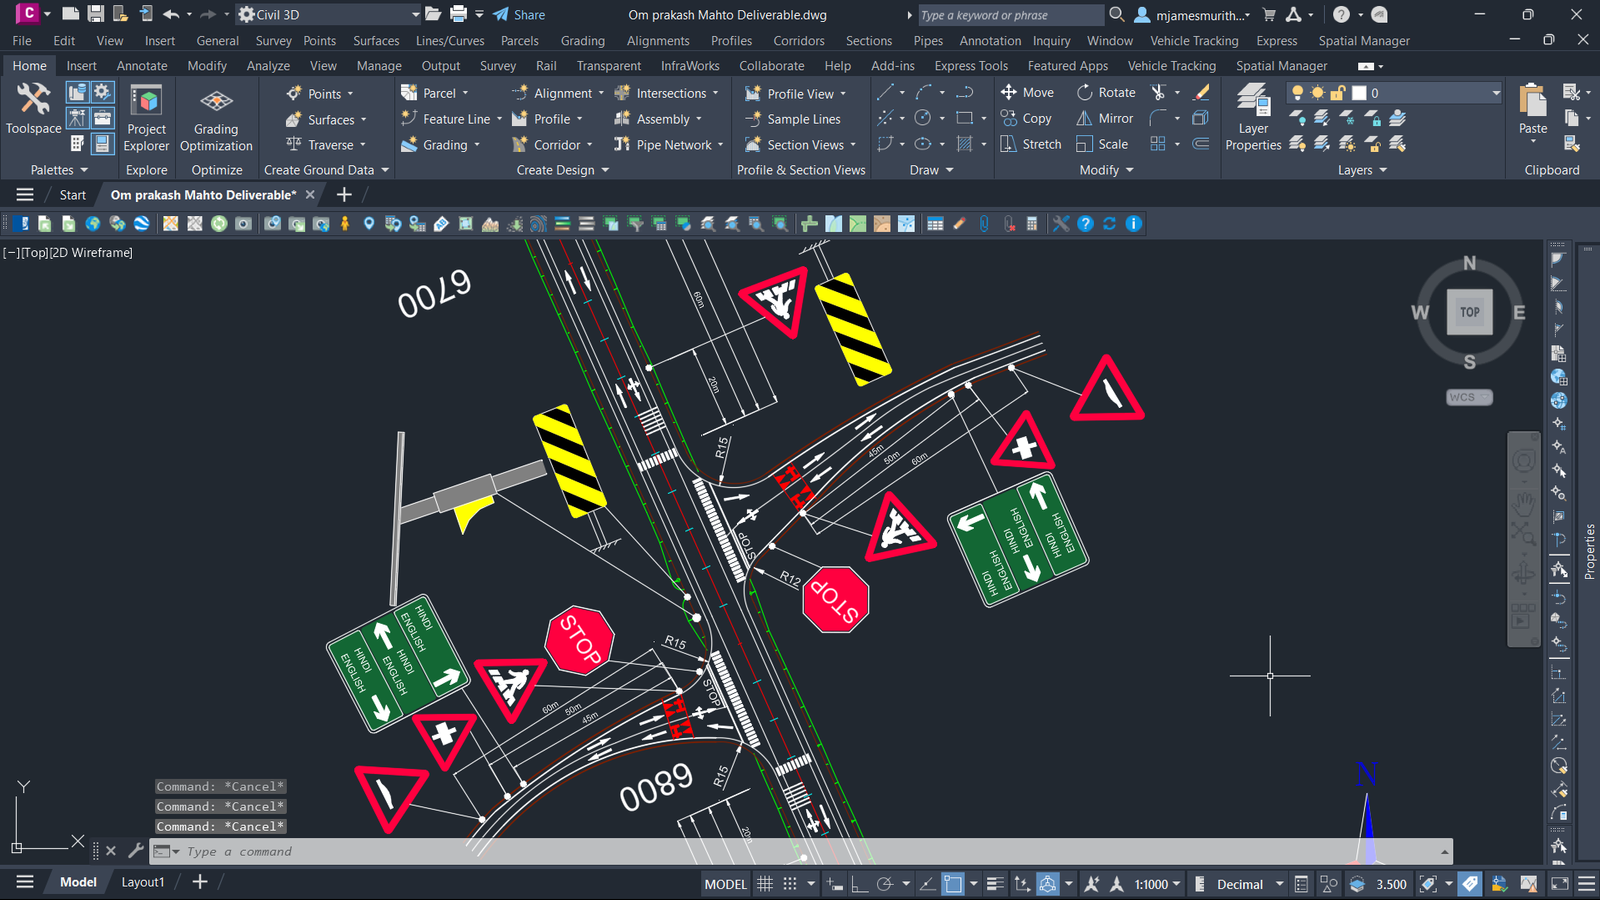The width and height of the screenshot is (1600, 900).
Task: Open Project Explorer
Action: click(147, 118)
